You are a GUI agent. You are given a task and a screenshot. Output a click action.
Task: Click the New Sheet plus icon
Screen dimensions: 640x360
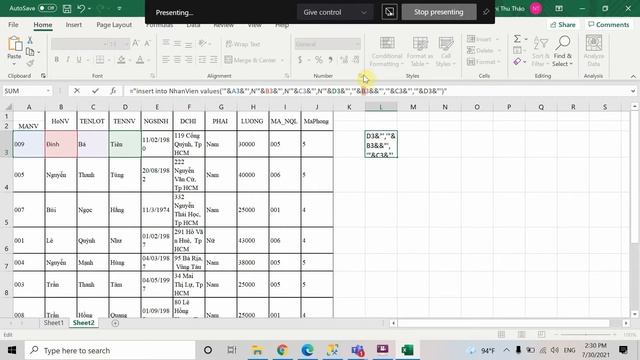pyautogui.click(x=116, y=323)
